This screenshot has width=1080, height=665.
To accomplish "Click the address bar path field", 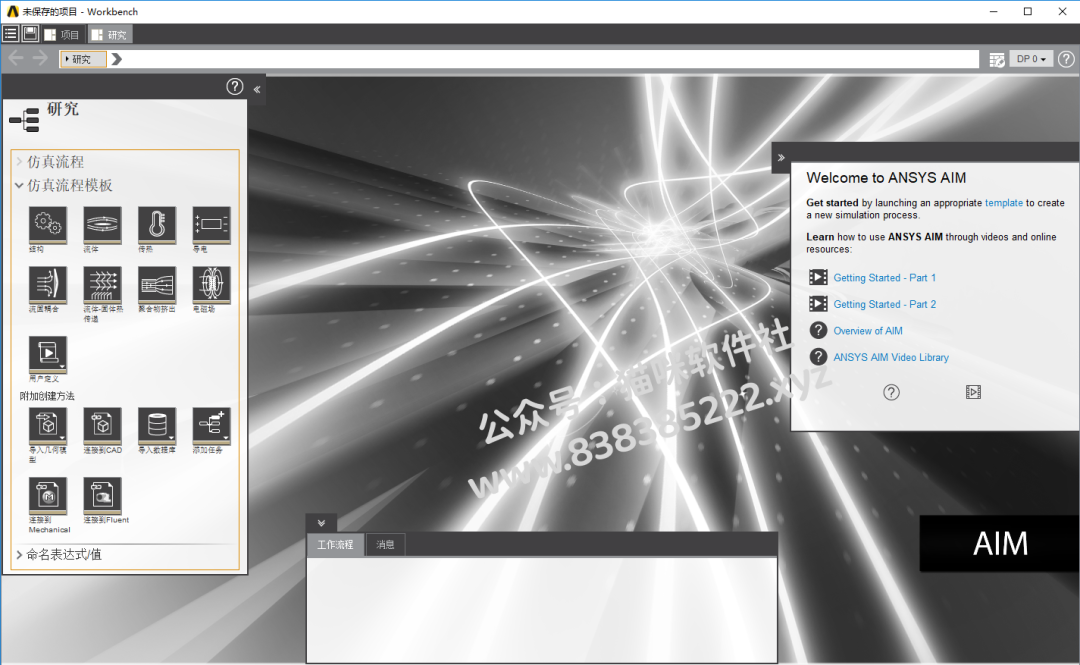I will click(519, 59).
